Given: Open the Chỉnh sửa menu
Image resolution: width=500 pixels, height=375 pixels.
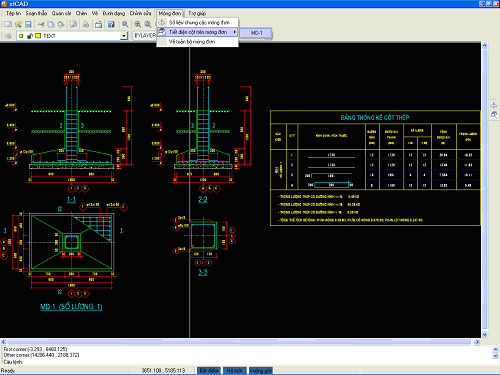Looking at the screenshot, I should pyautogui.click(x=140, y=13).
